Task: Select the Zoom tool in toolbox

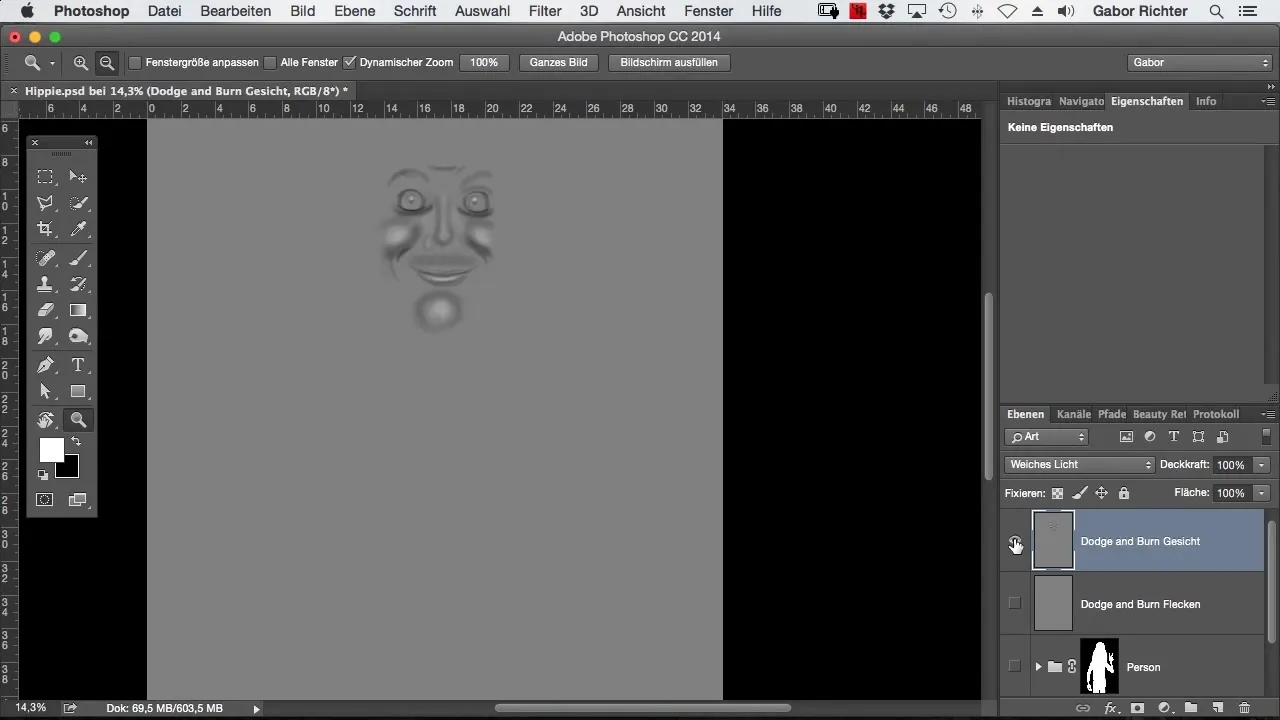Action: pos(78,420)
